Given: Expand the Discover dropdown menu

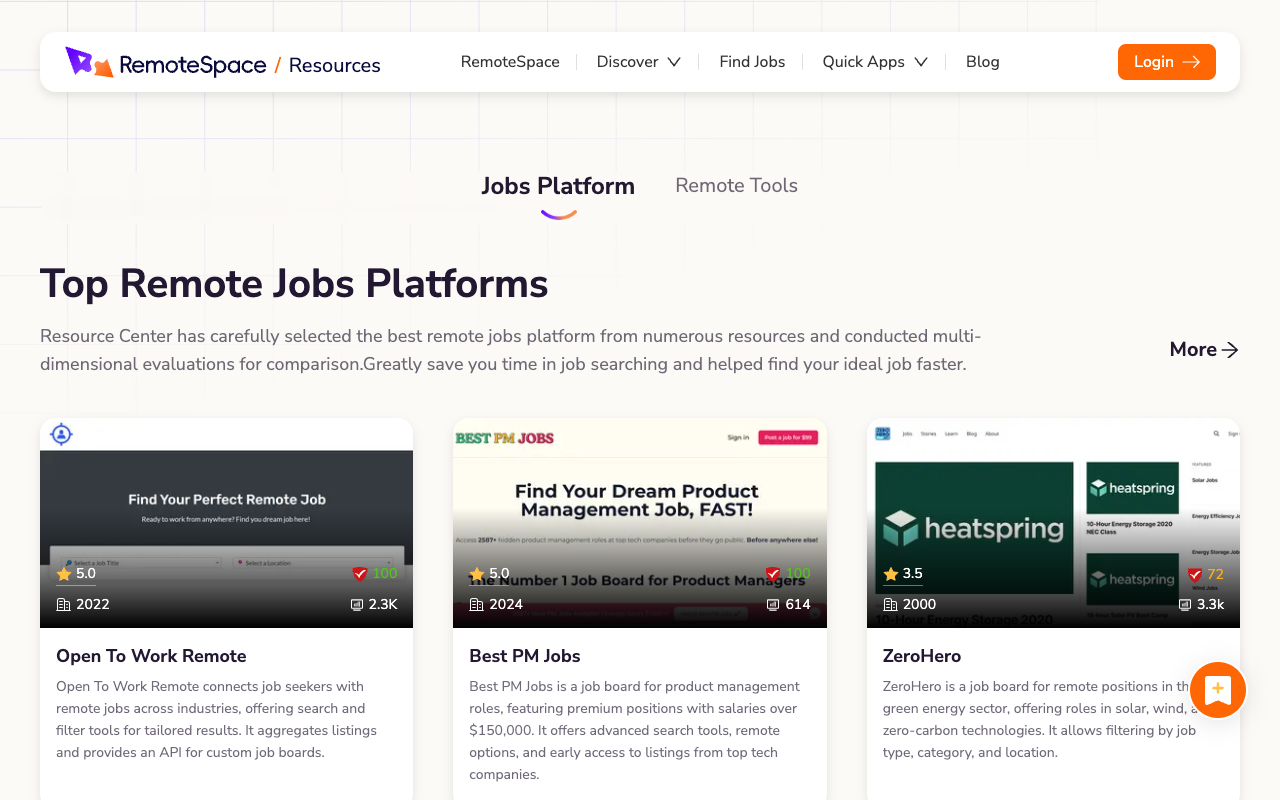Looking at the screenshot, I should click(638, 62).
